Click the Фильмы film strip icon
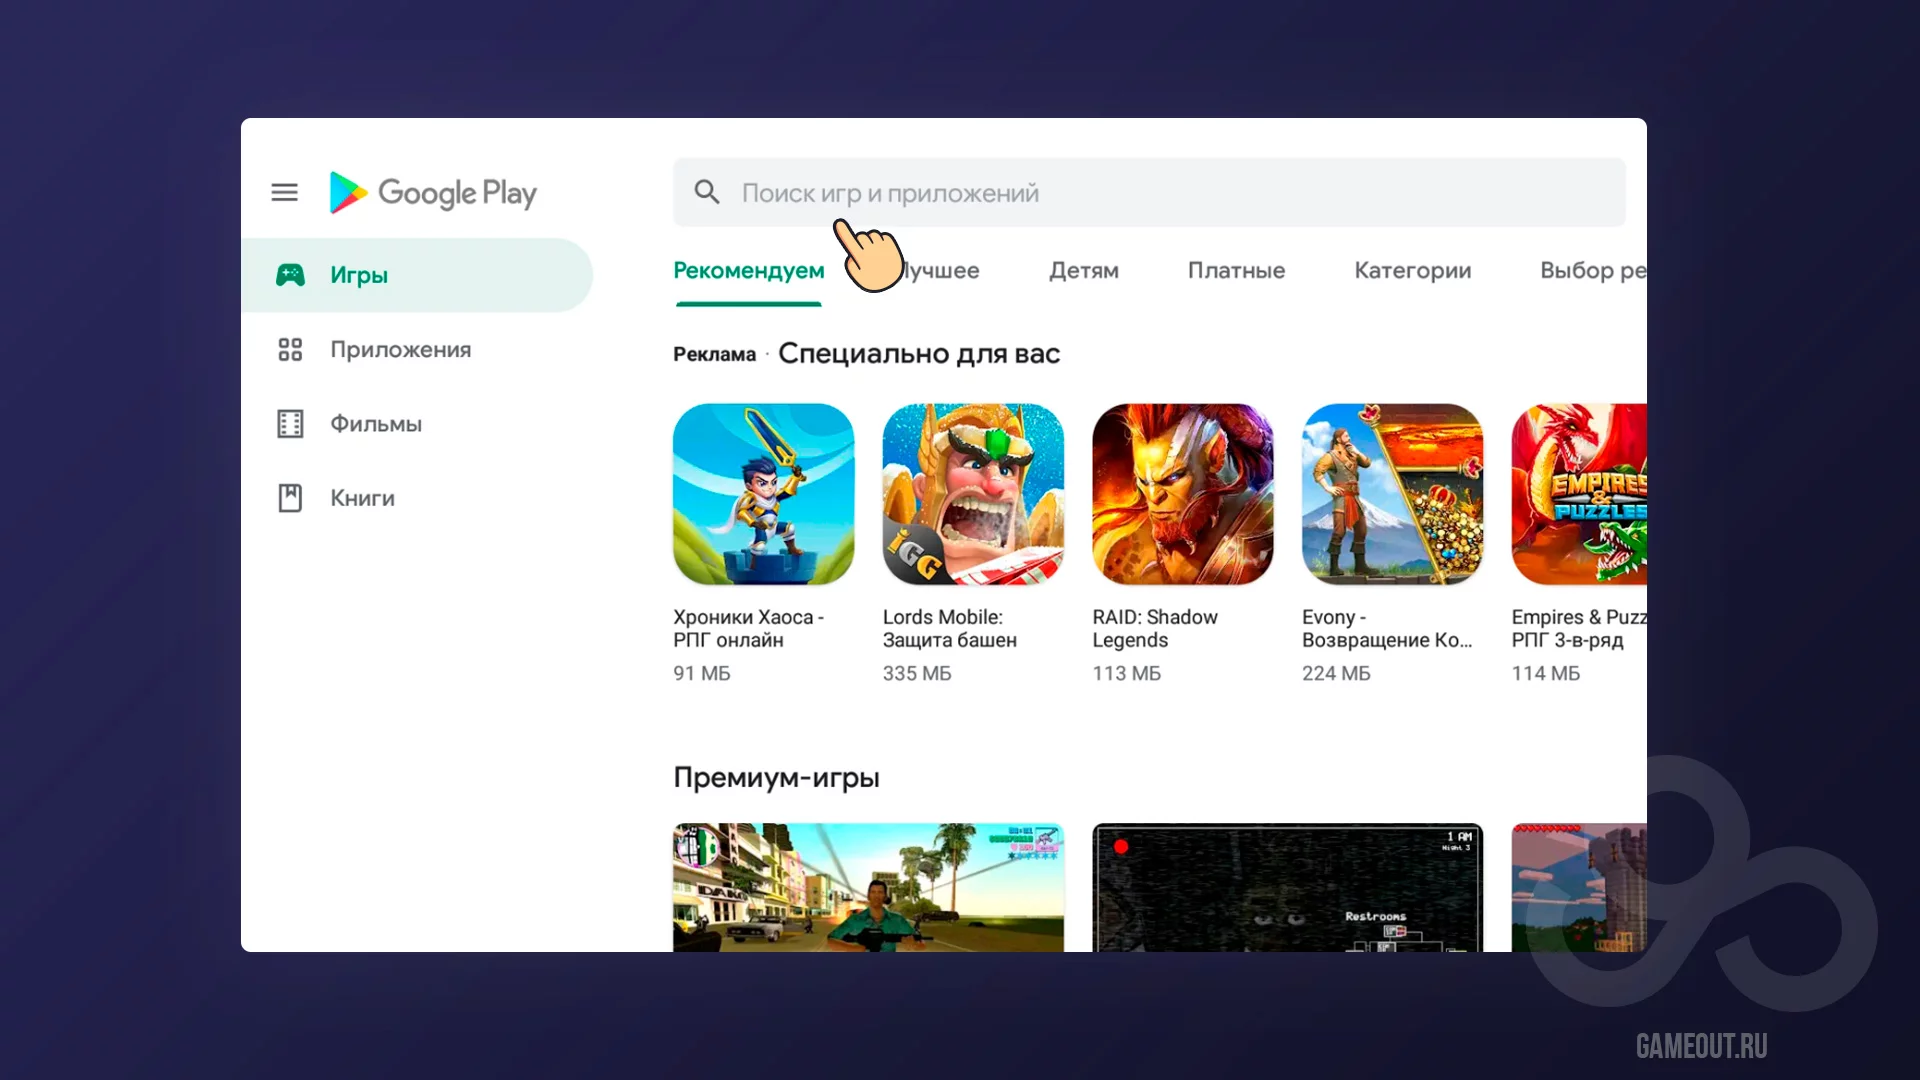Image resolution: width=1920 pixels, height=1080 pixels. pos(290,424)
